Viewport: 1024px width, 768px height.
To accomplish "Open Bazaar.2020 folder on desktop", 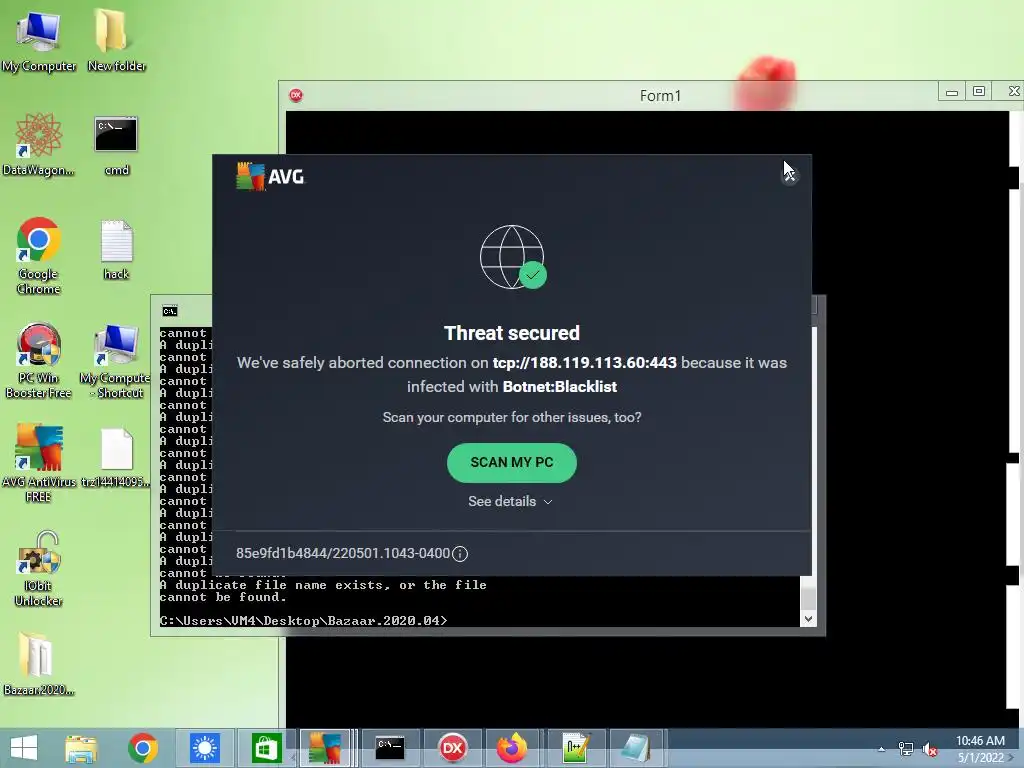I will point(39,664).
